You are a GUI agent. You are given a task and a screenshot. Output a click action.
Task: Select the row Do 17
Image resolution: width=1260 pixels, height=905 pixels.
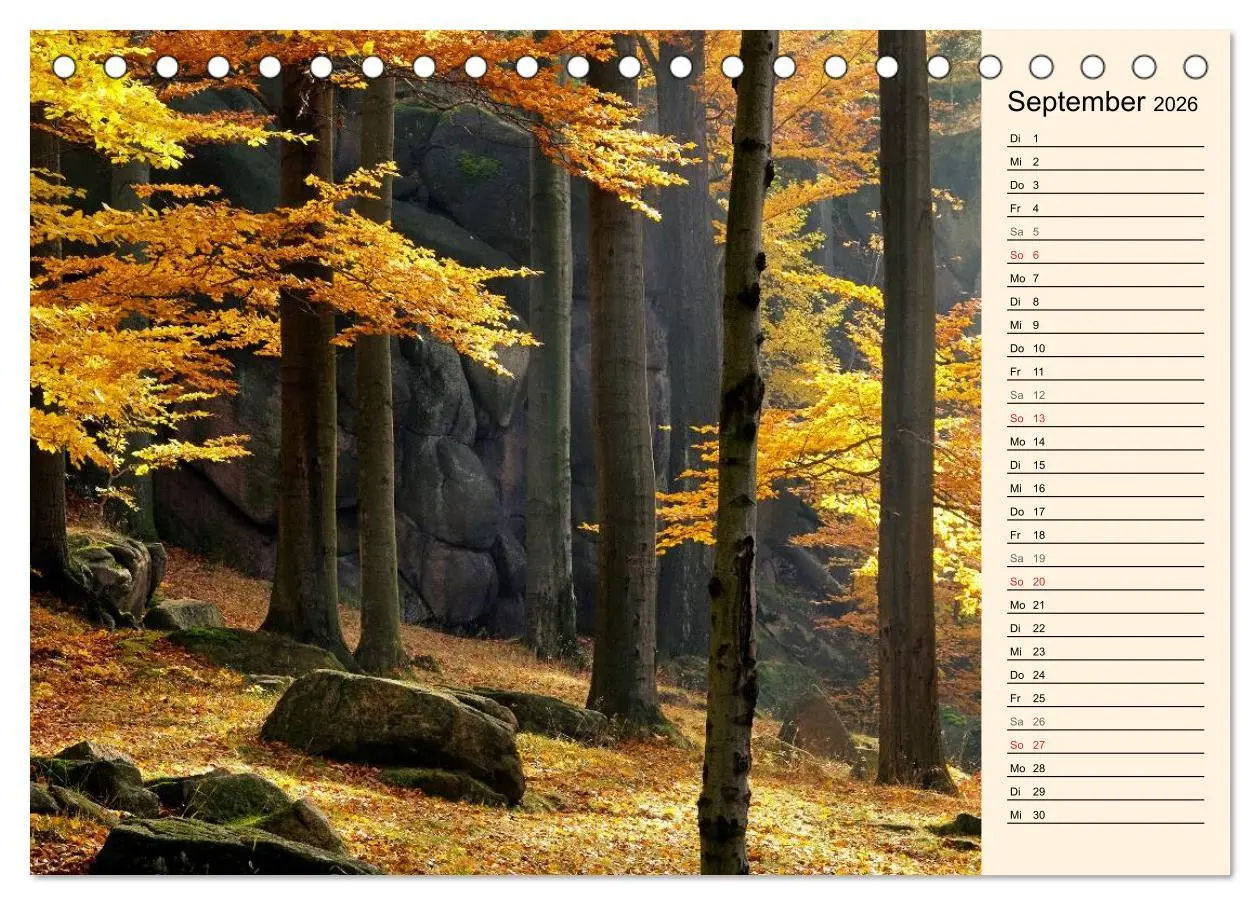coord(1105,511)
